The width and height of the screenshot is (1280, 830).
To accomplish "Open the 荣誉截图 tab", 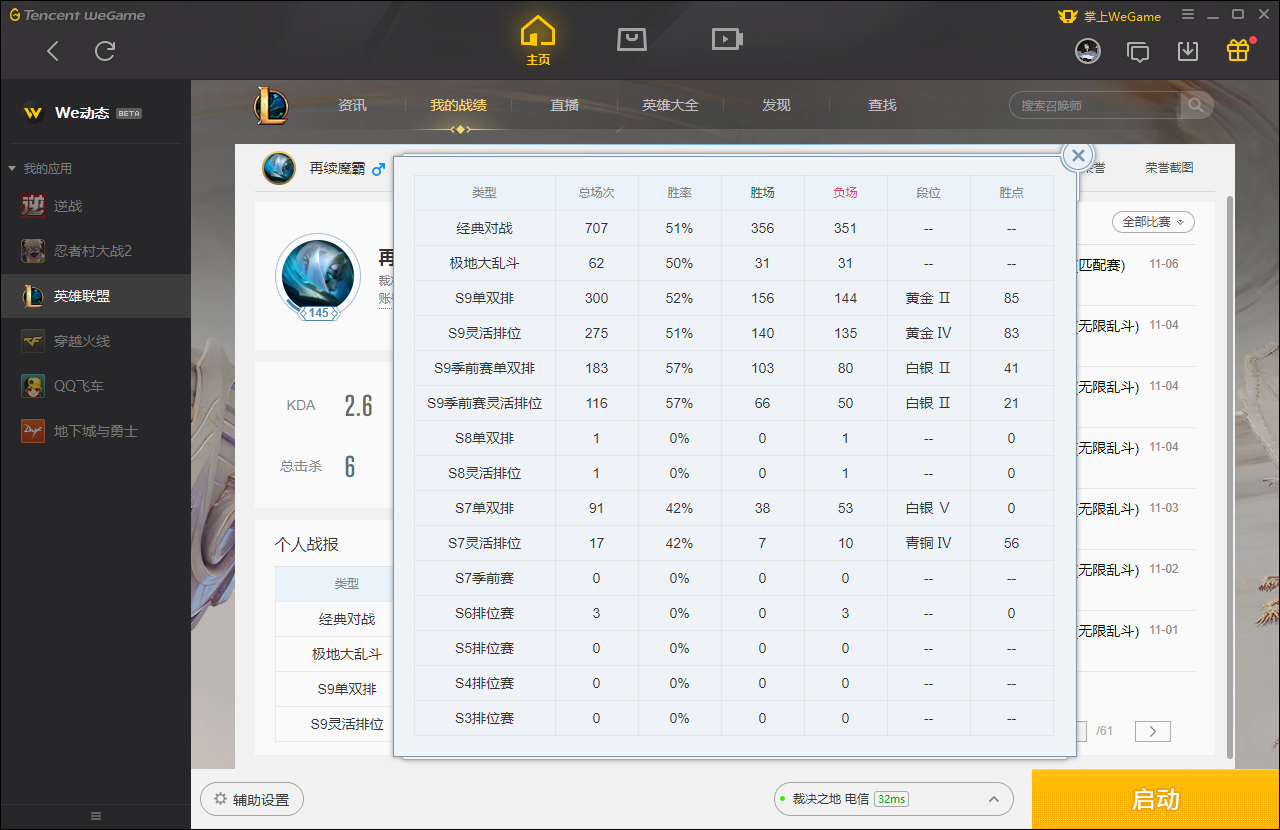I will click(x=1169, y=168).
